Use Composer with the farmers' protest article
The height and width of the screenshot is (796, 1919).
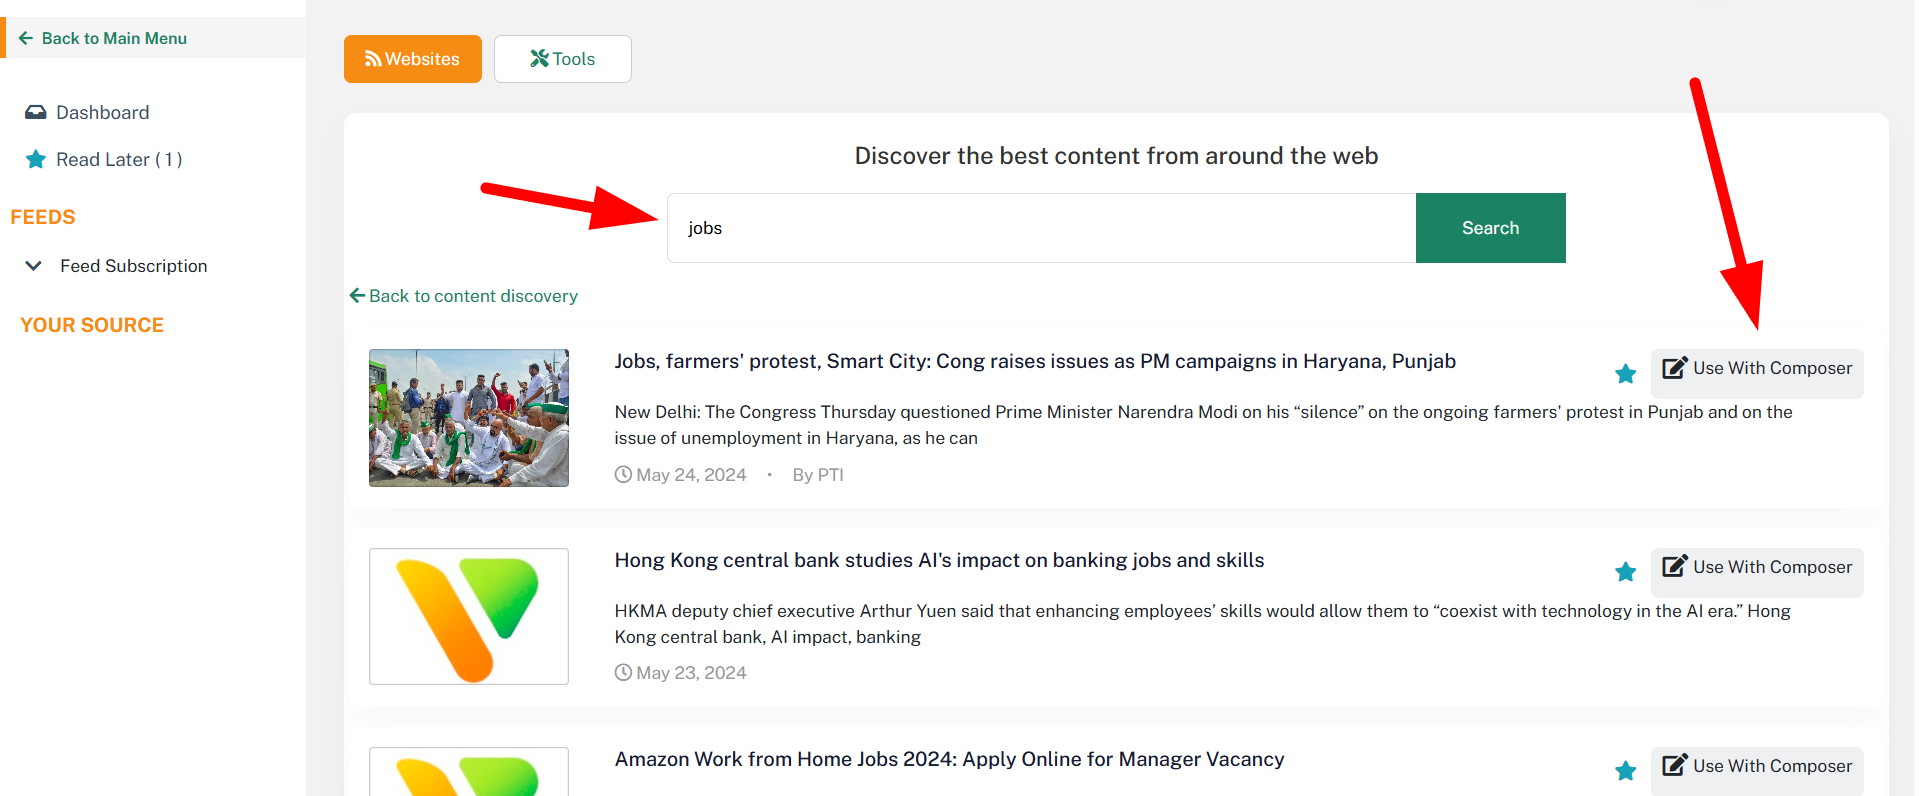click(x=1757, y=369)
